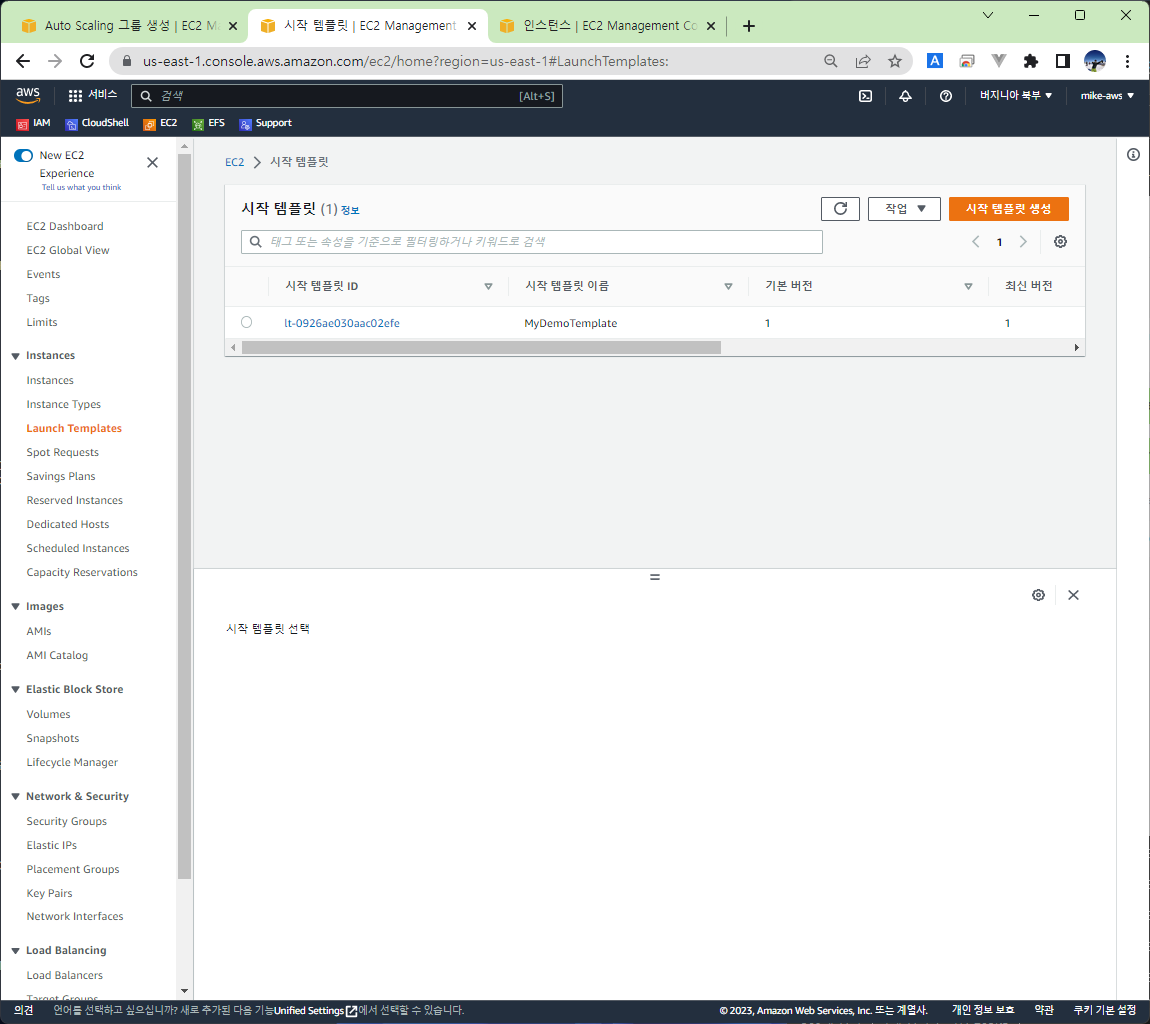Image resolution: width=1150 pixels, height=1024 pixels.
Task: Open Chrome three-dot menu
Action: (x=1127, y=62)
